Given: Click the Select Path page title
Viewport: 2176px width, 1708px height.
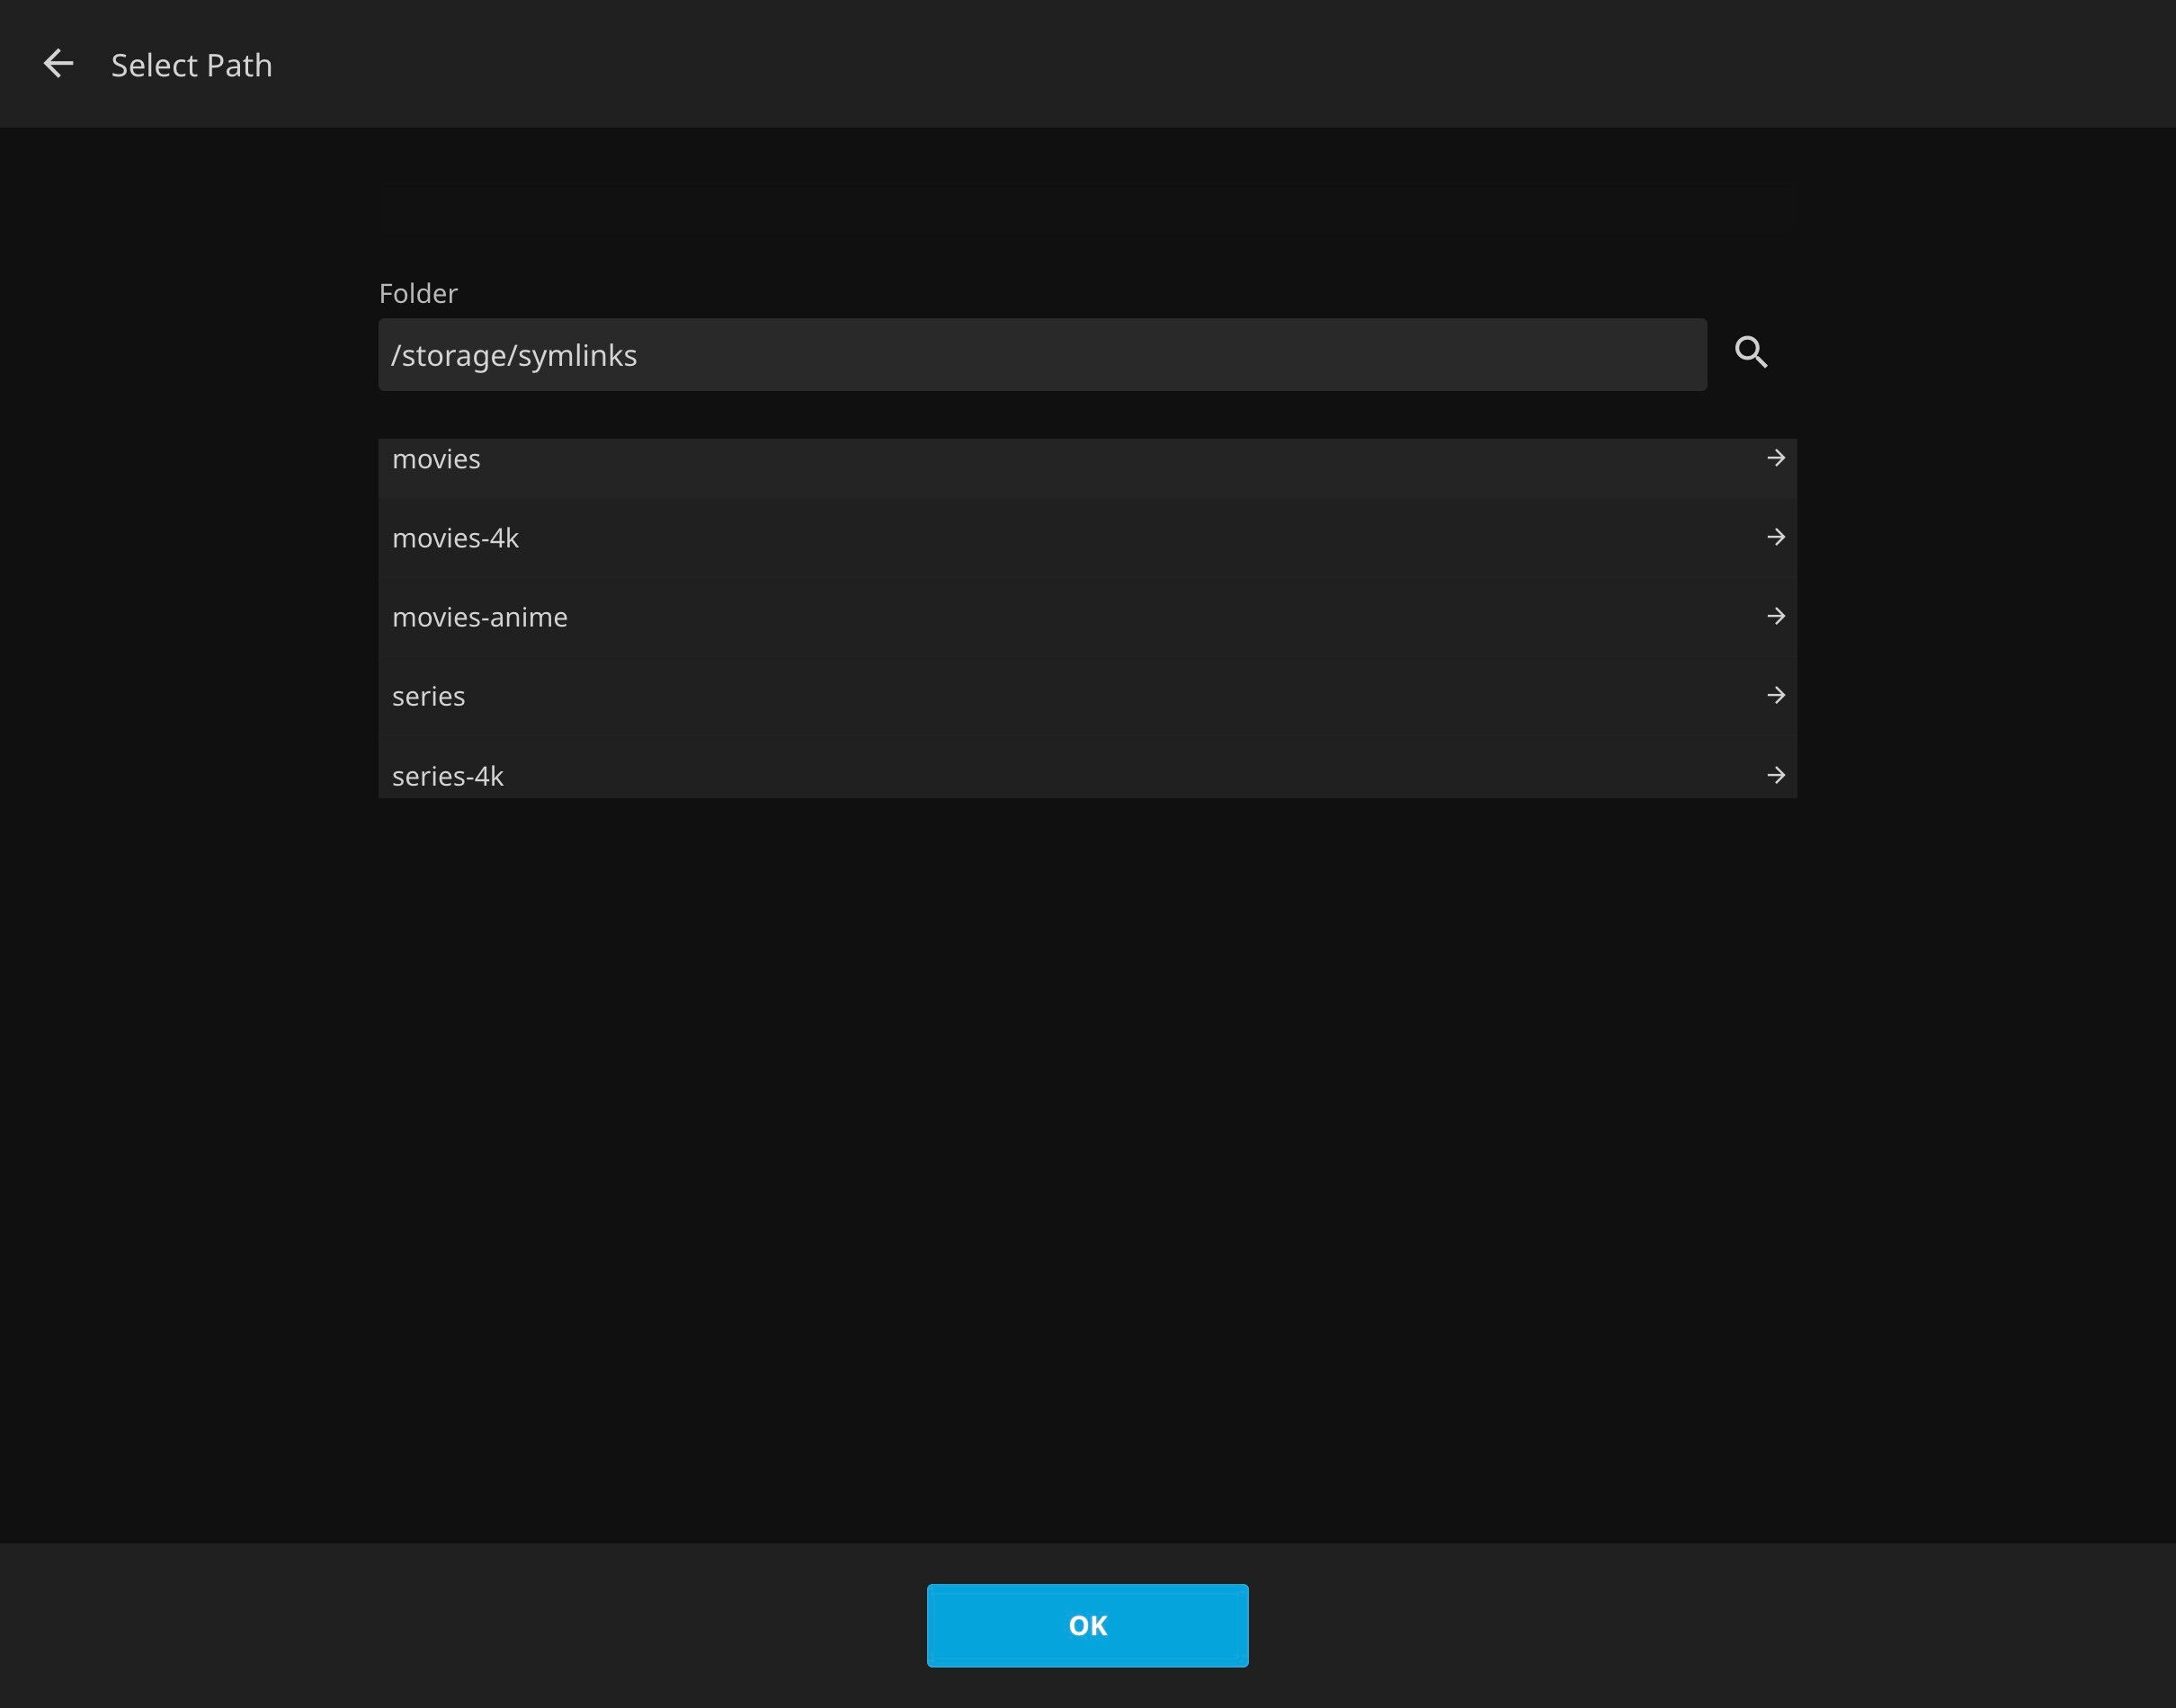Looking at the screenshot, I should [x=191, y=65].
